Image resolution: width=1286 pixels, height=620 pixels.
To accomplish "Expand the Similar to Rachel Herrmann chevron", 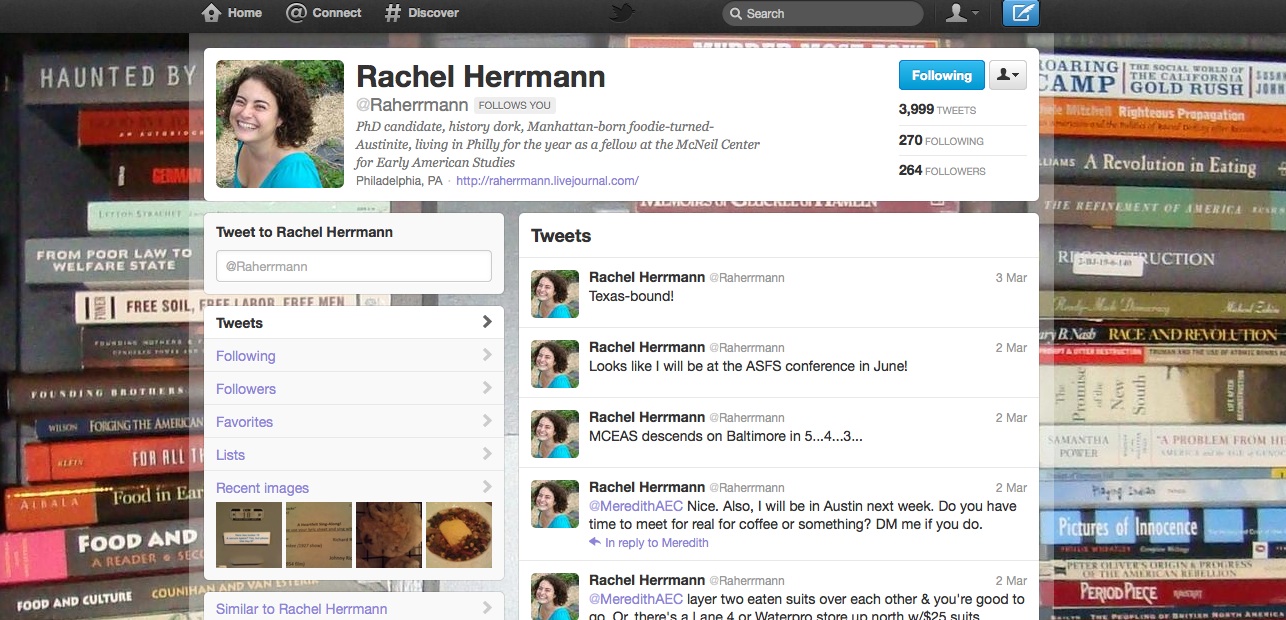I will click(x=487, y=608).
